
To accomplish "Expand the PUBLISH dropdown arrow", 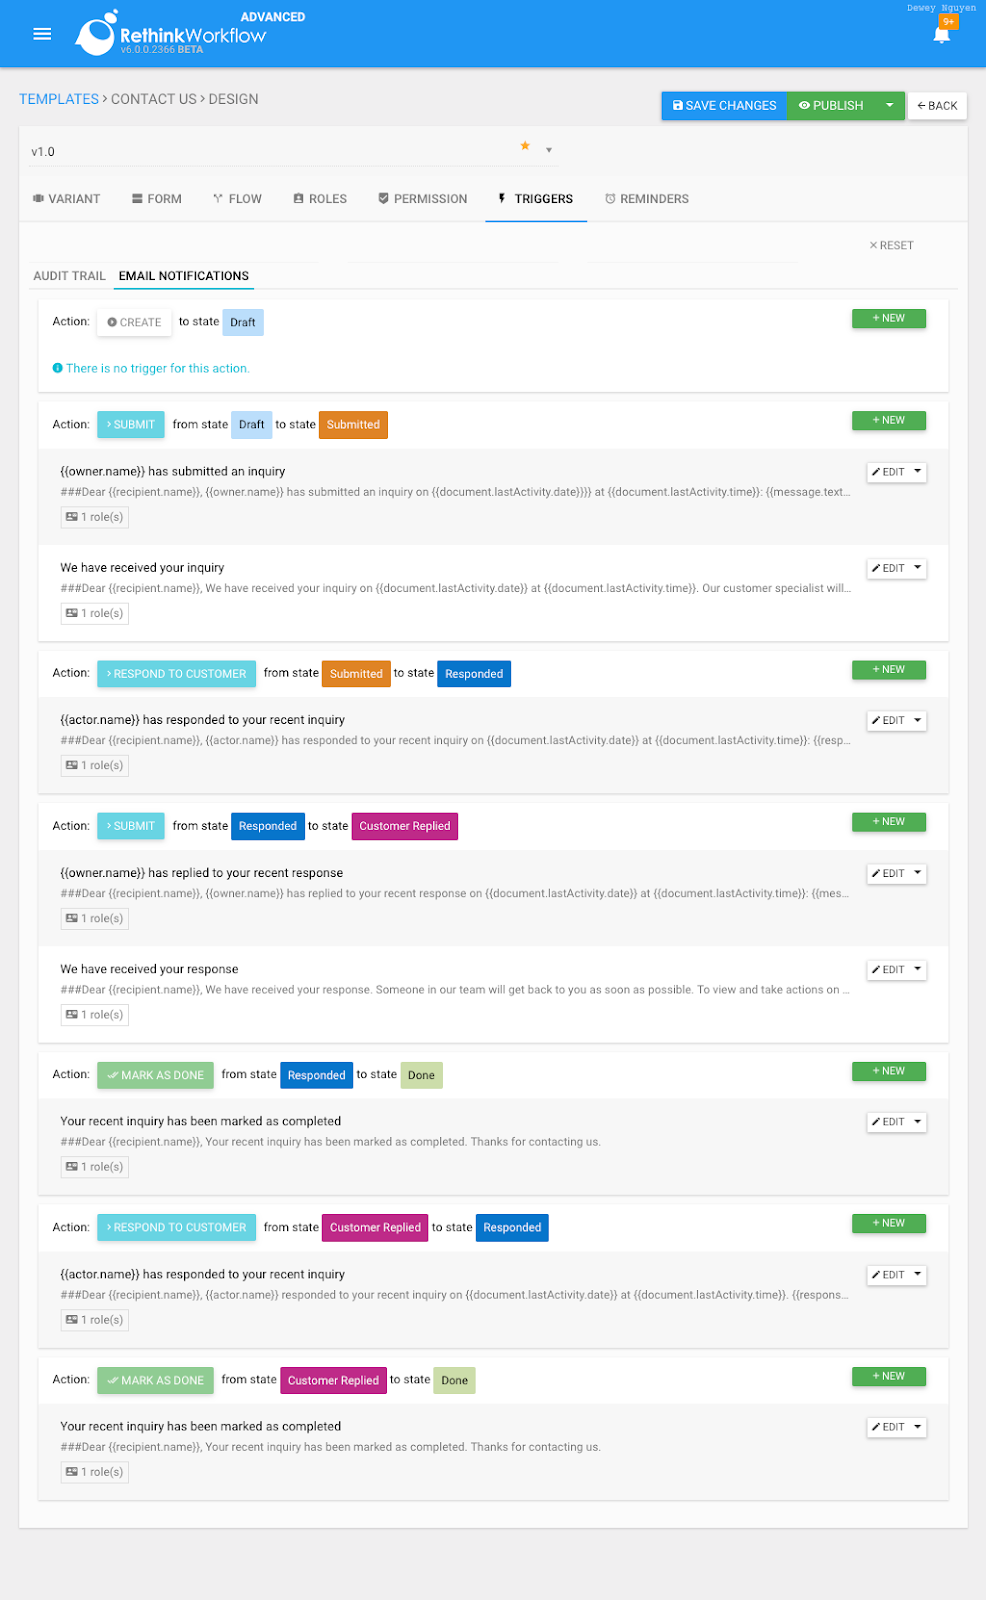I will coord(889,105).
